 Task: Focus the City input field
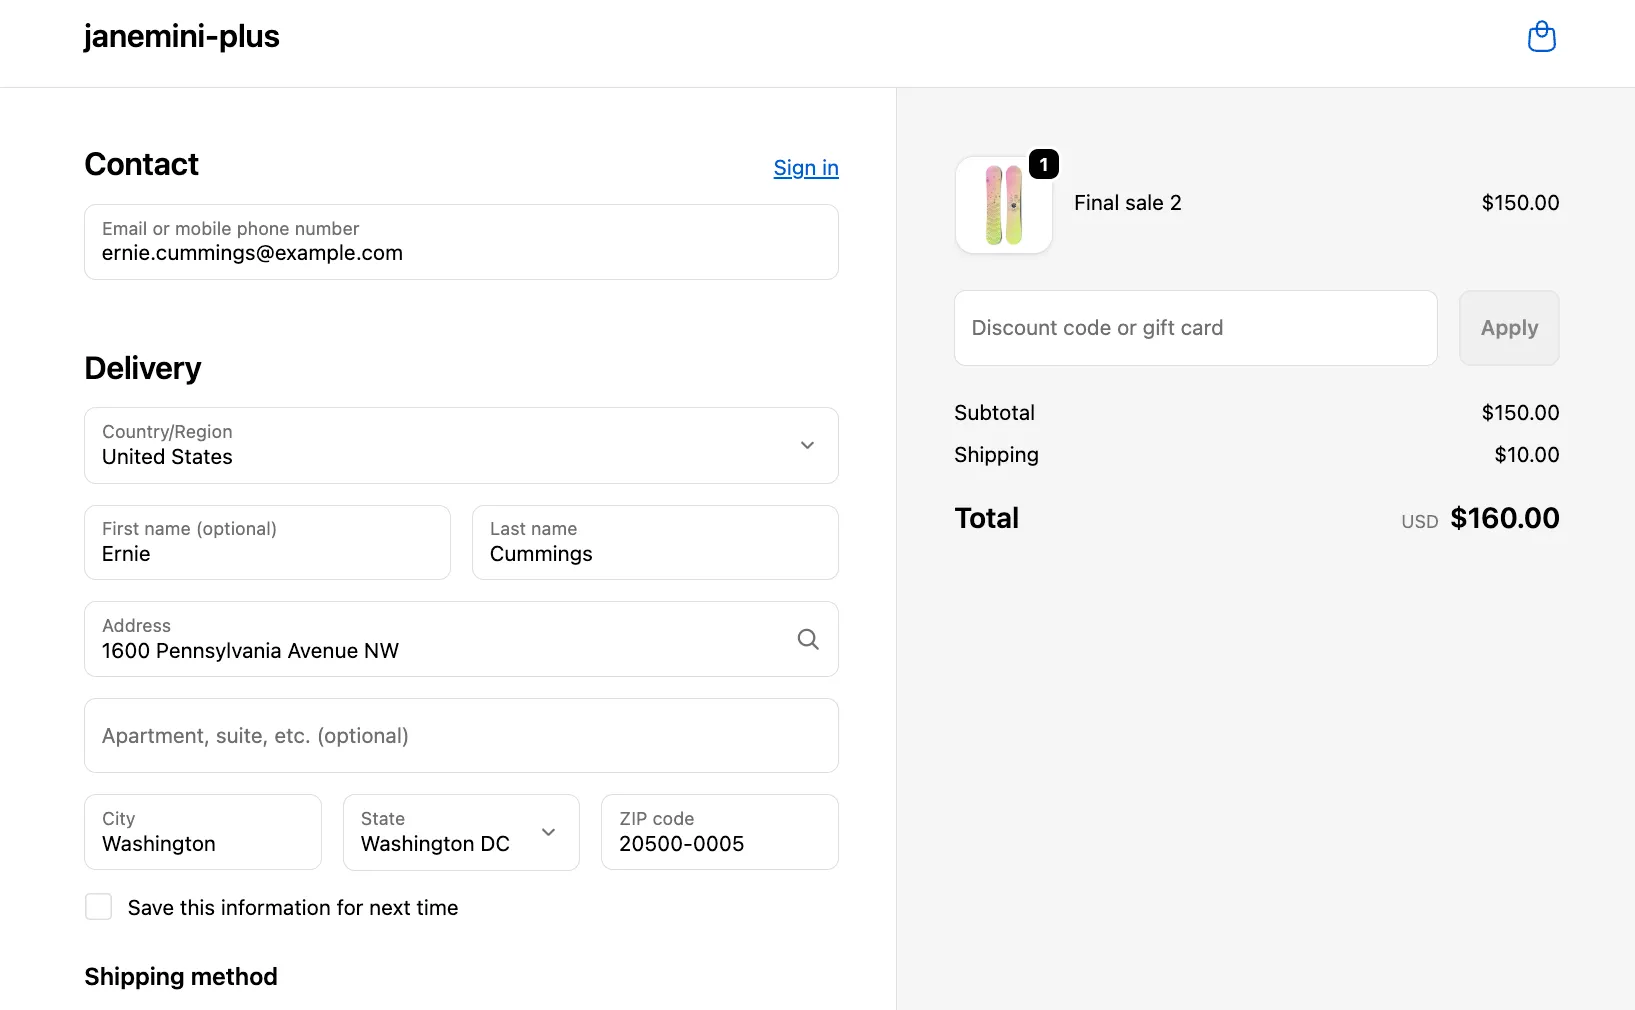coord(203,833)
